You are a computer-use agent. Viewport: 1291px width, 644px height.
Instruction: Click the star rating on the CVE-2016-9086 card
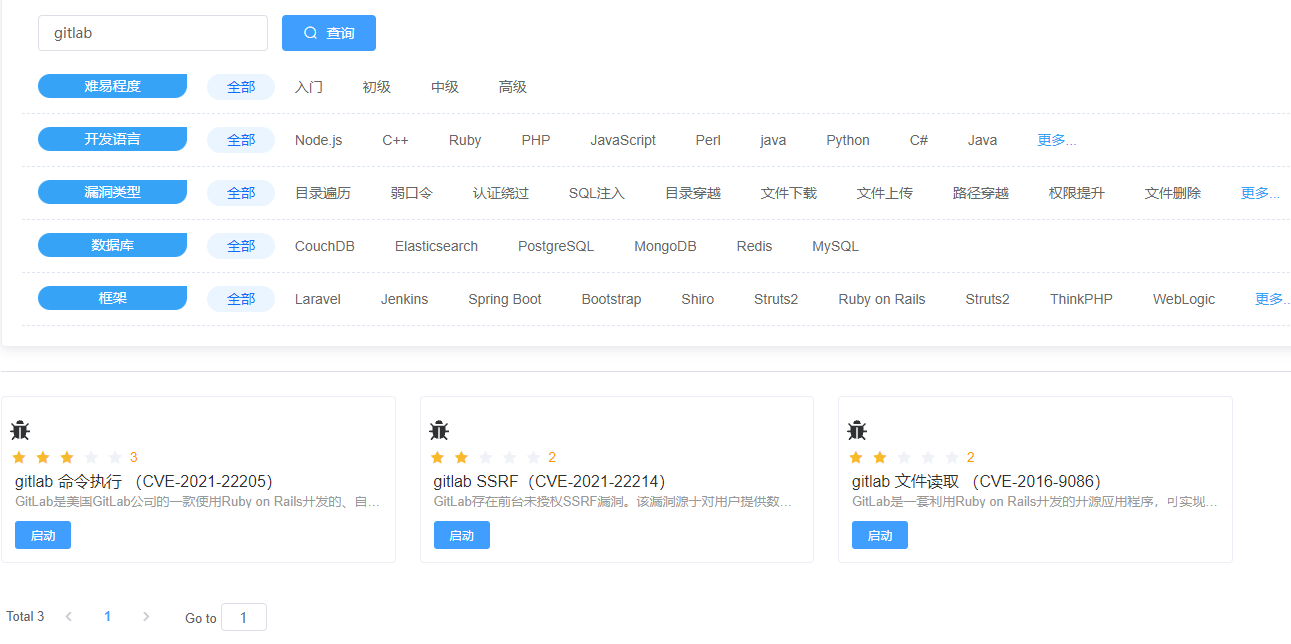[x=904, y=457]
